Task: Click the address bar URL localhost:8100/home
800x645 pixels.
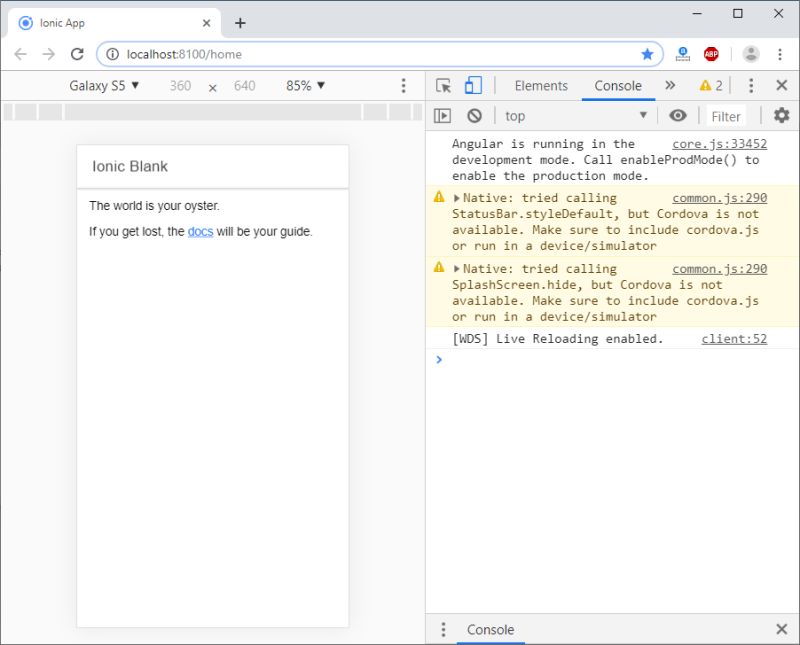Action: click(184, 54)
